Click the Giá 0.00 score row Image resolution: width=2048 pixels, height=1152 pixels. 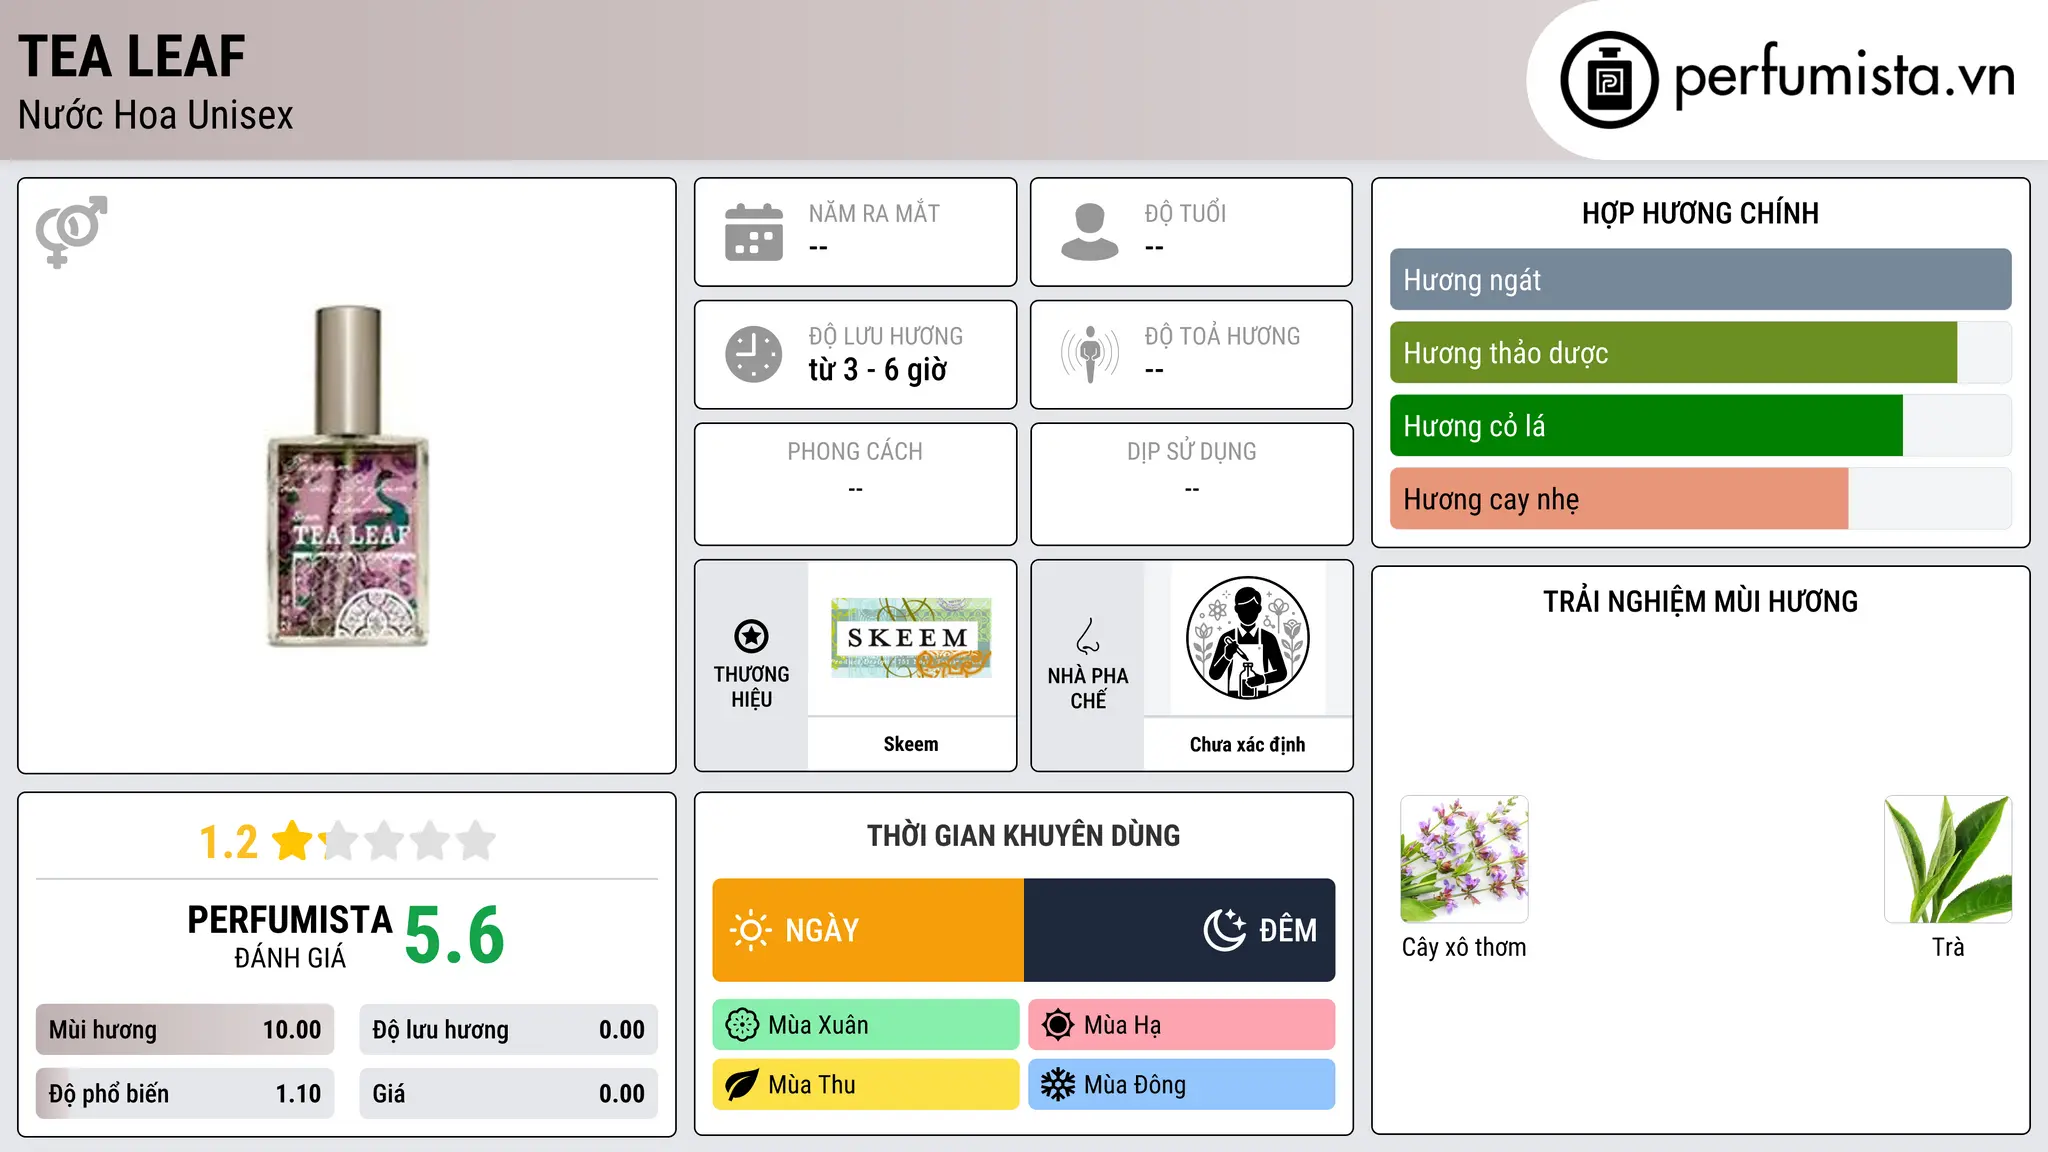[509, 1094]
